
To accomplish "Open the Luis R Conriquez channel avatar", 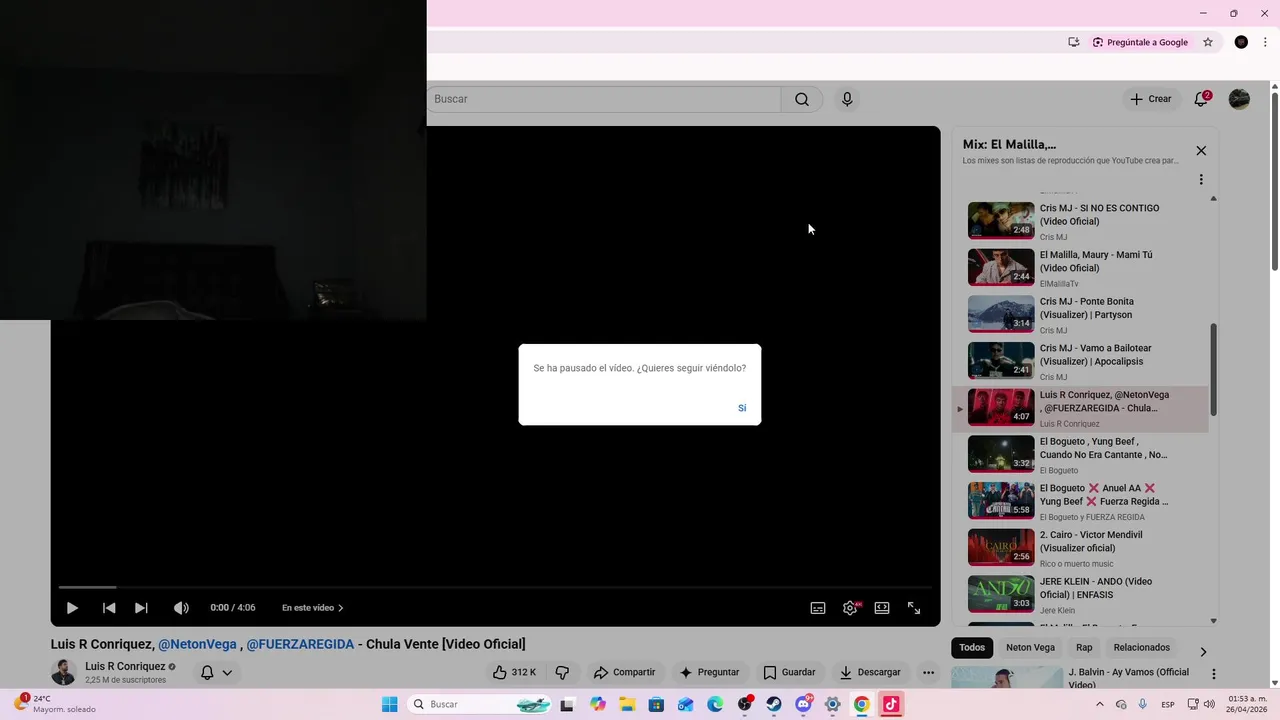I will 64,672.
